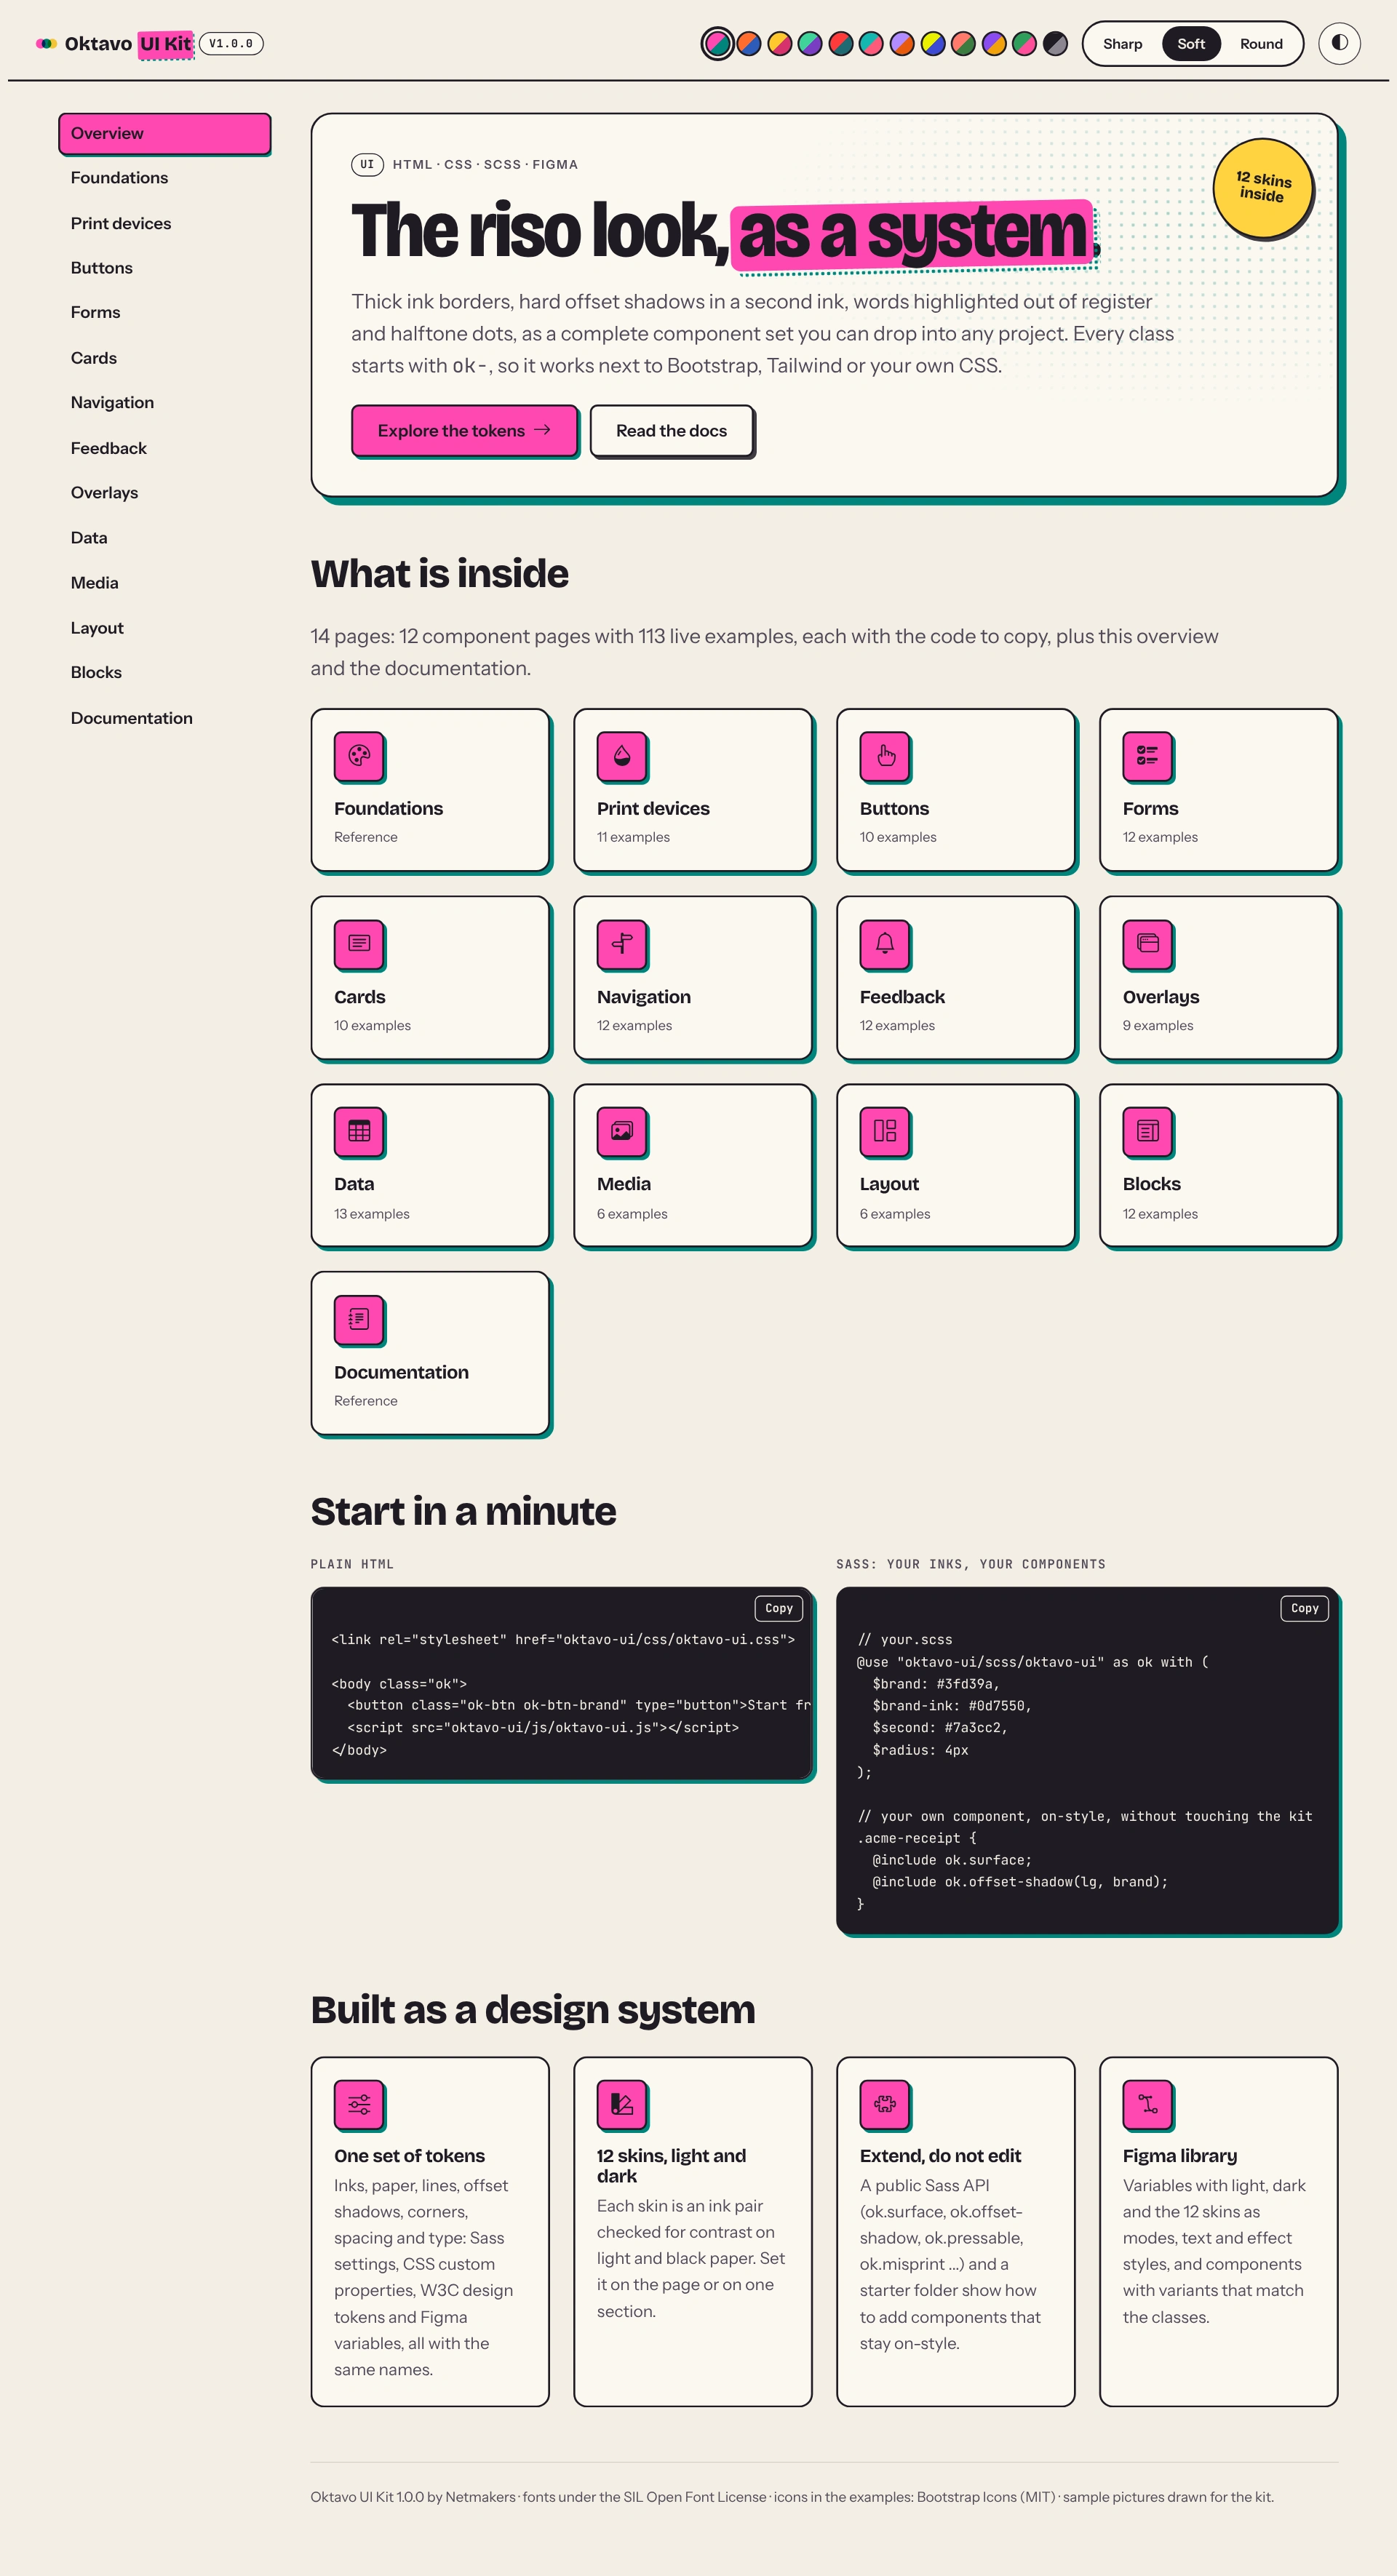Choose the black and grey skin swatch
Screen dimensions: 1397x2576
1055,44
